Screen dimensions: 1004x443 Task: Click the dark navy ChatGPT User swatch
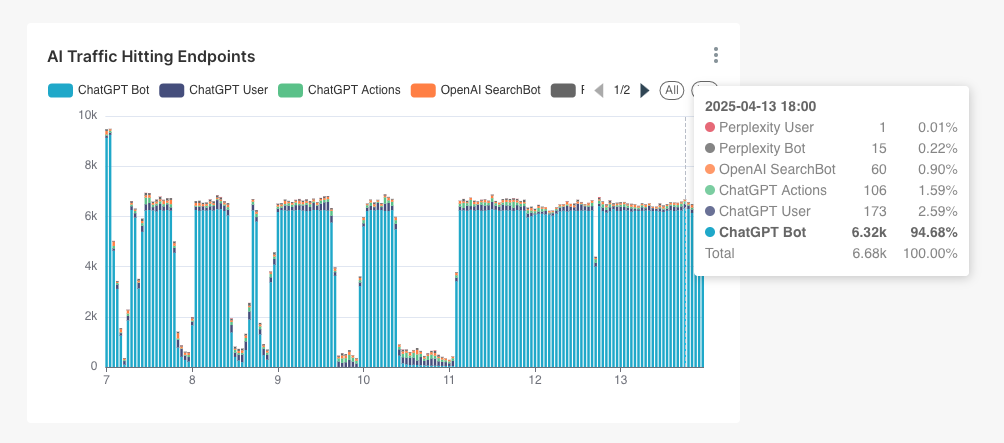[171, 90]
